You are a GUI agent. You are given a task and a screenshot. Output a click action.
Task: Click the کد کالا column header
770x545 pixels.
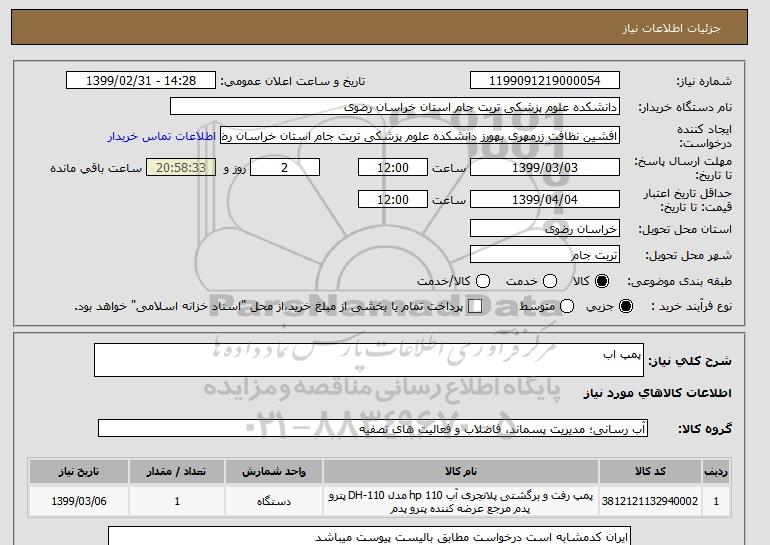pos(650,471)
